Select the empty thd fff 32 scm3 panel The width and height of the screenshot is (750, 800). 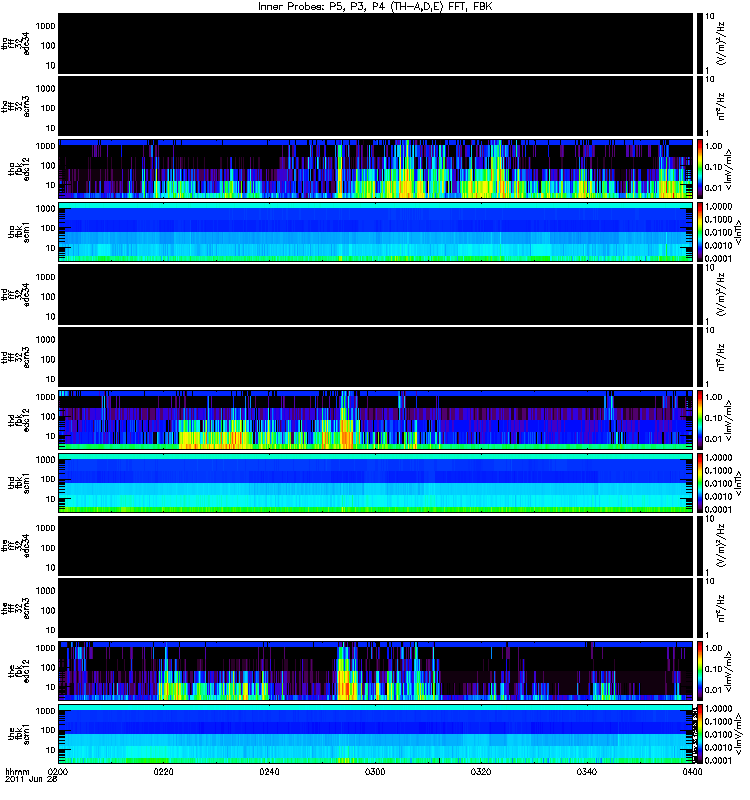click(x=376, y=357)
